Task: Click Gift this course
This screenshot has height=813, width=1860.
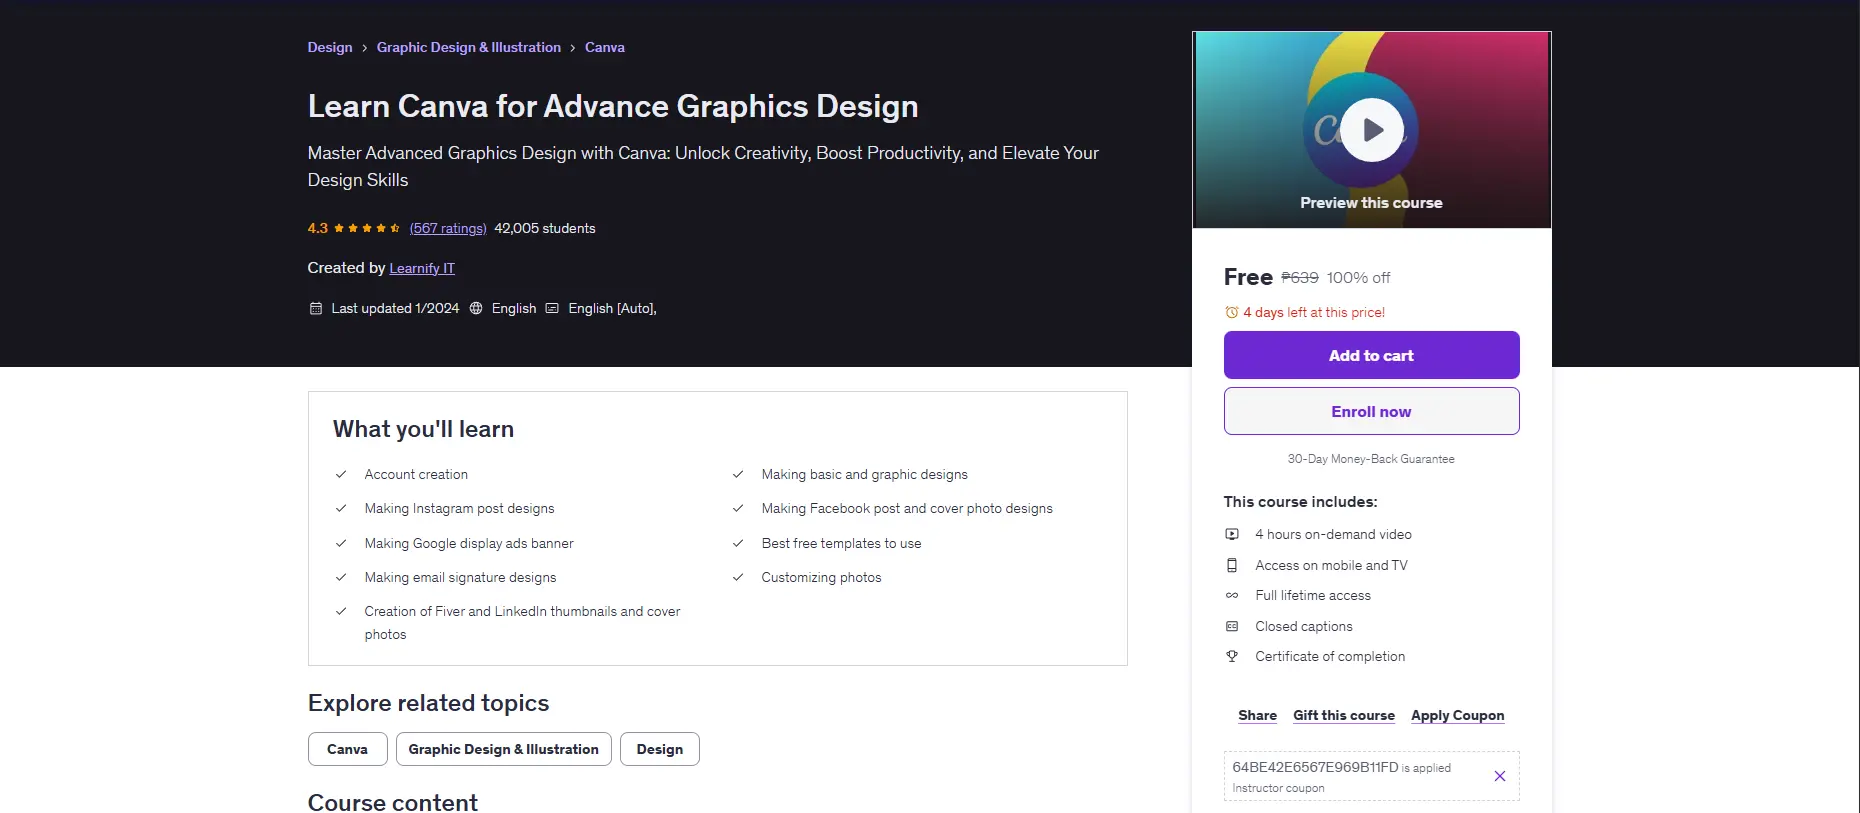Action: (1343, 715)
